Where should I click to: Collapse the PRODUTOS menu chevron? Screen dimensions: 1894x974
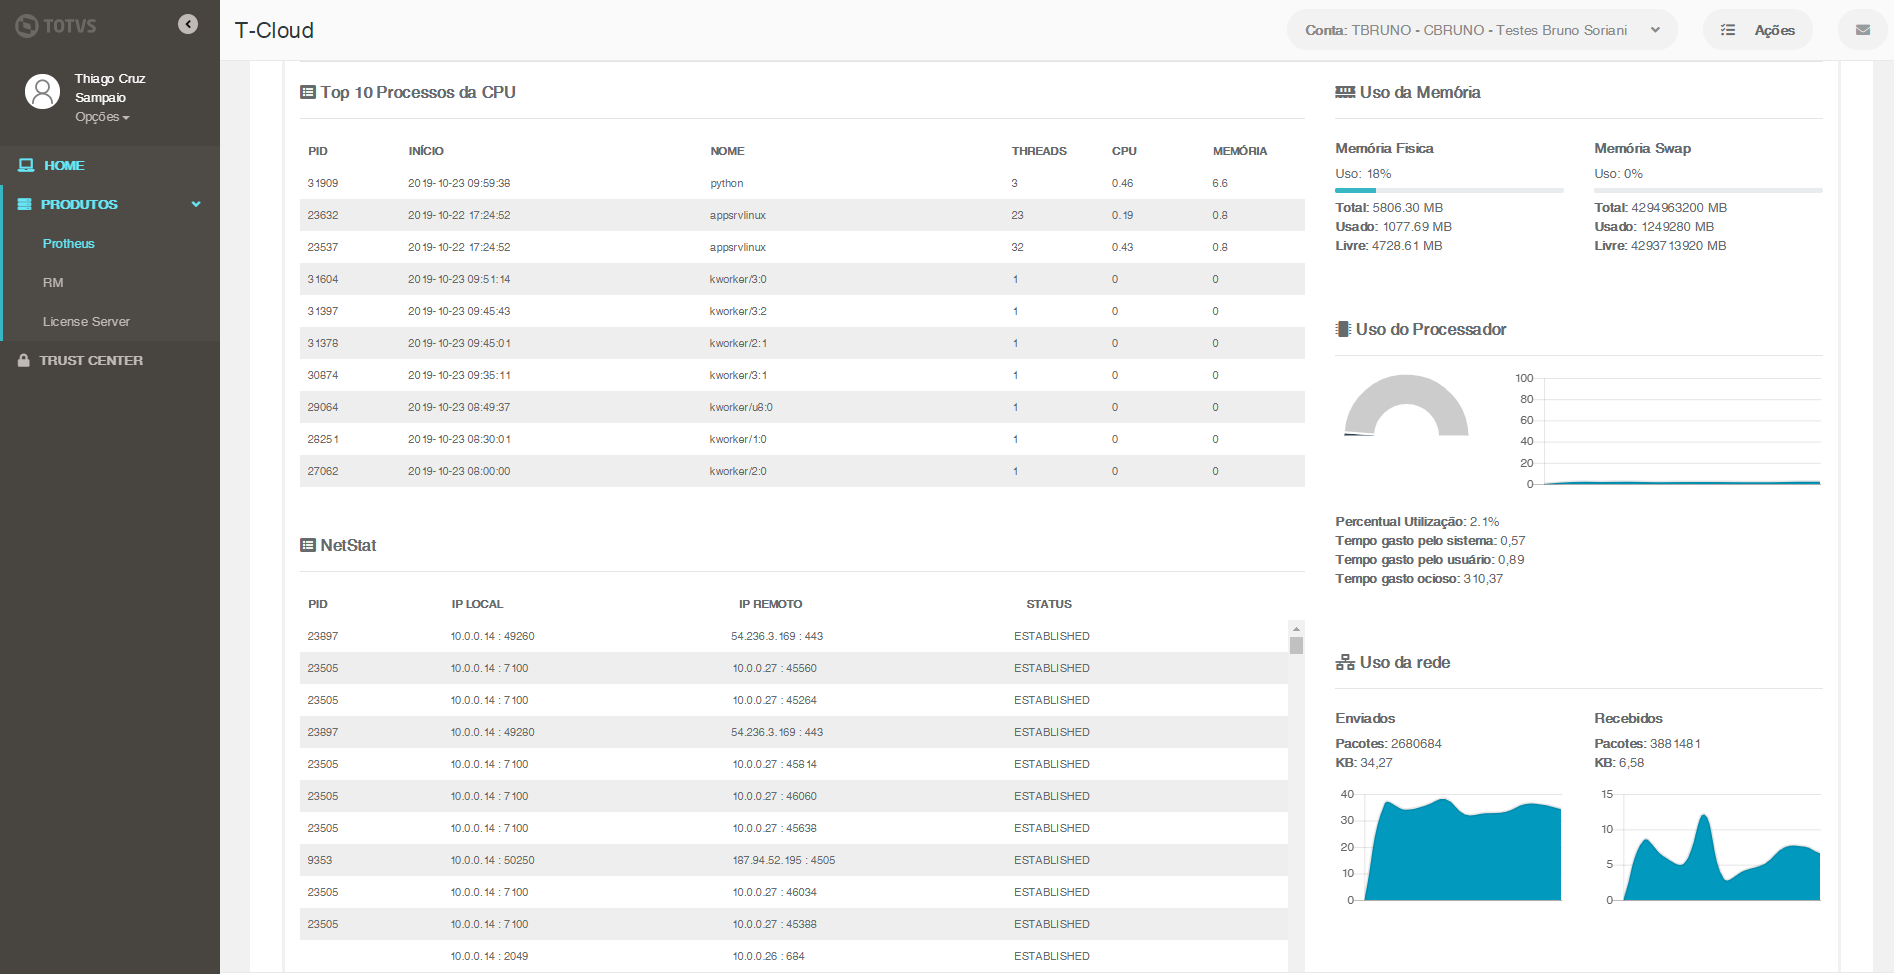tap(196, 204)
